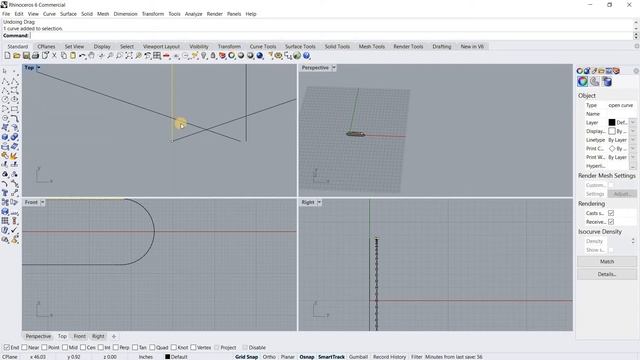Enable the Cen osnap checkbox
Viewport: 640px width, 360px height.
click(83, 347)
